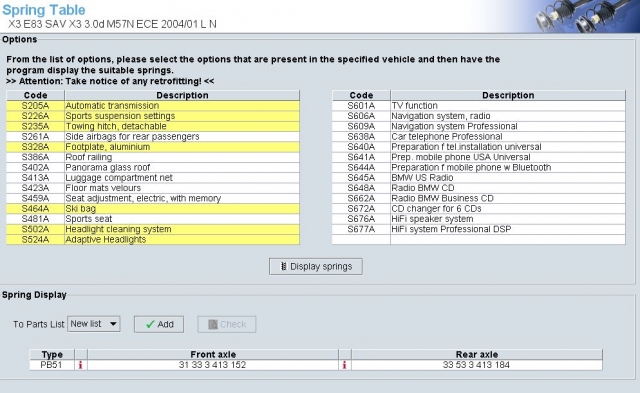Select CD changer for 6 CDs
The height and width of the screenshot is (393, 640).
coord(479,209)
